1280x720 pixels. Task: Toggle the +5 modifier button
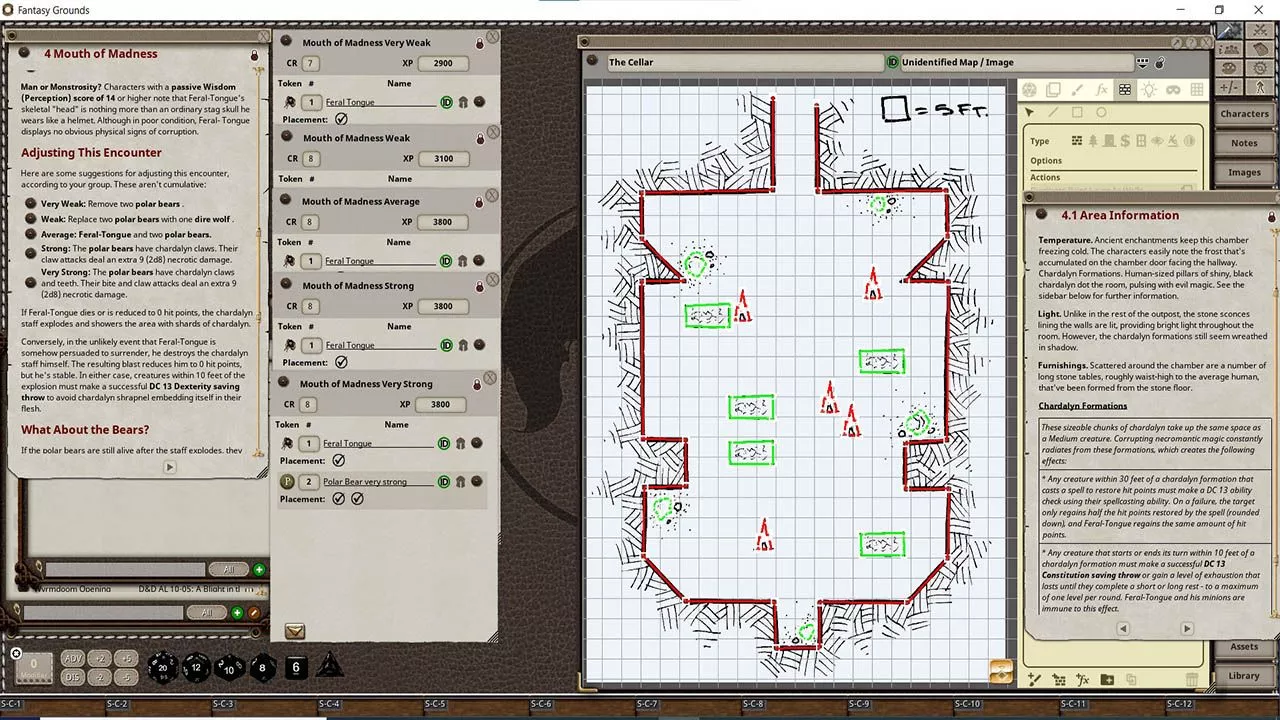click(125, 659)
